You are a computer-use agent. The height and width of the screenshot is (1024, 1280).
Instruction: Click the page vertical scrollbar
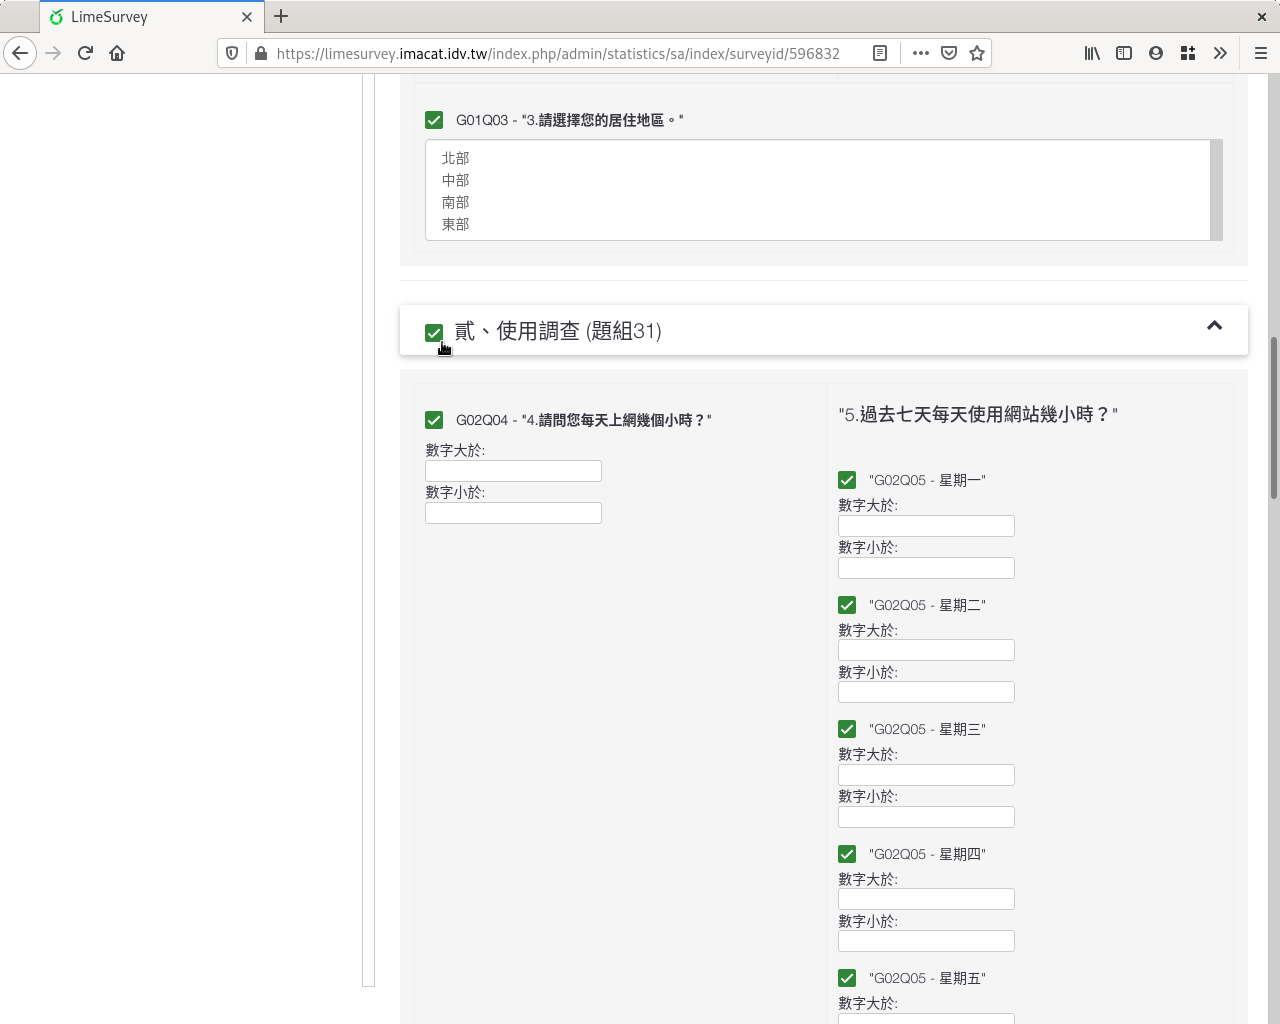coord(1274,418)
